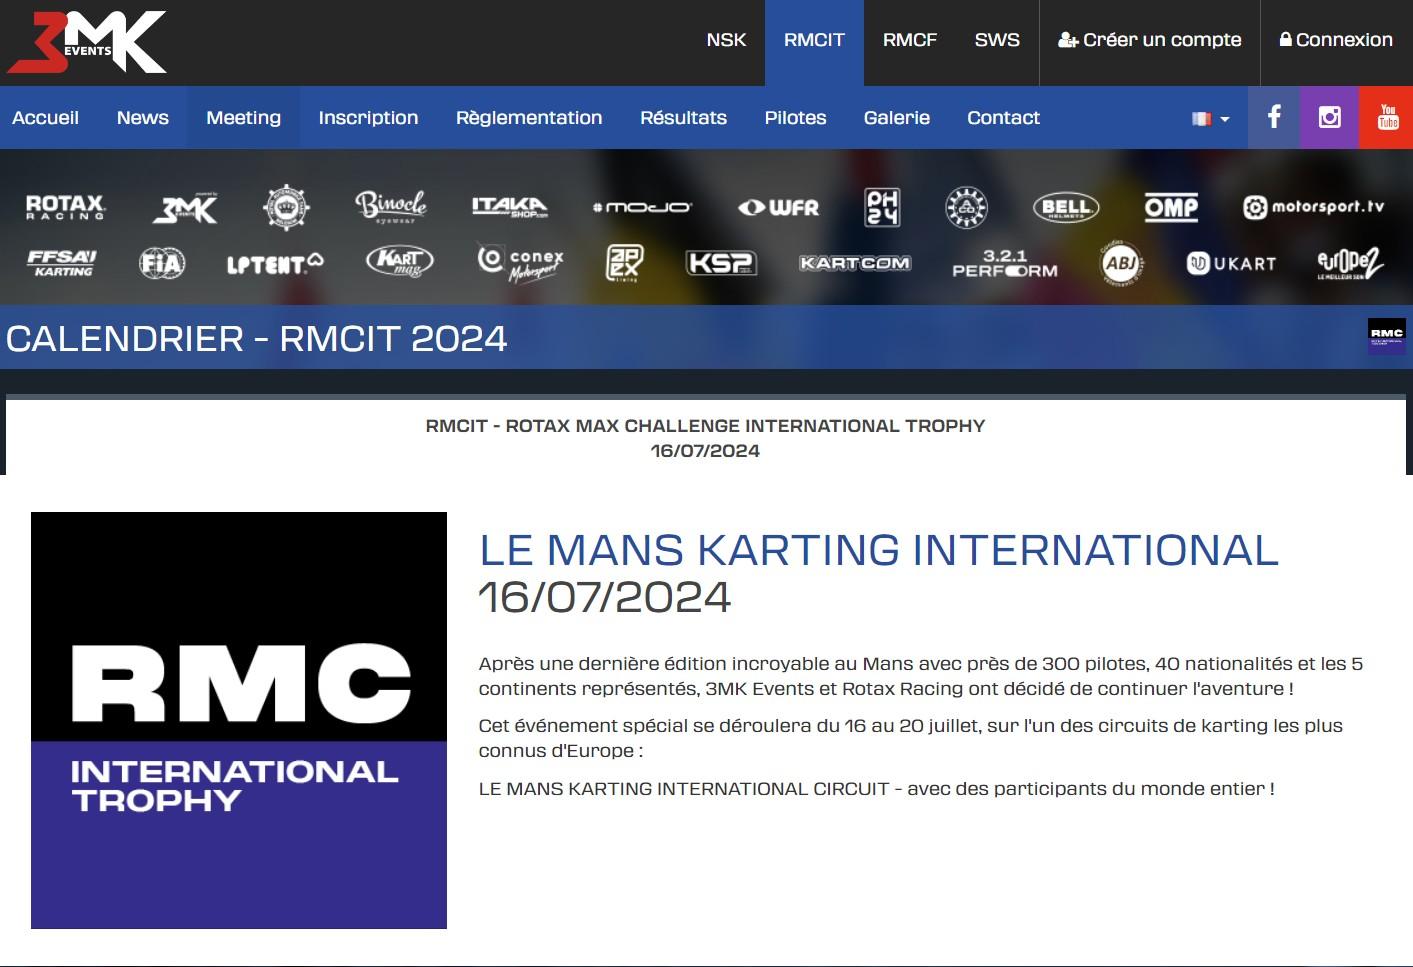
Task: Open the Pilotes menu item
Action: [795, 118]
